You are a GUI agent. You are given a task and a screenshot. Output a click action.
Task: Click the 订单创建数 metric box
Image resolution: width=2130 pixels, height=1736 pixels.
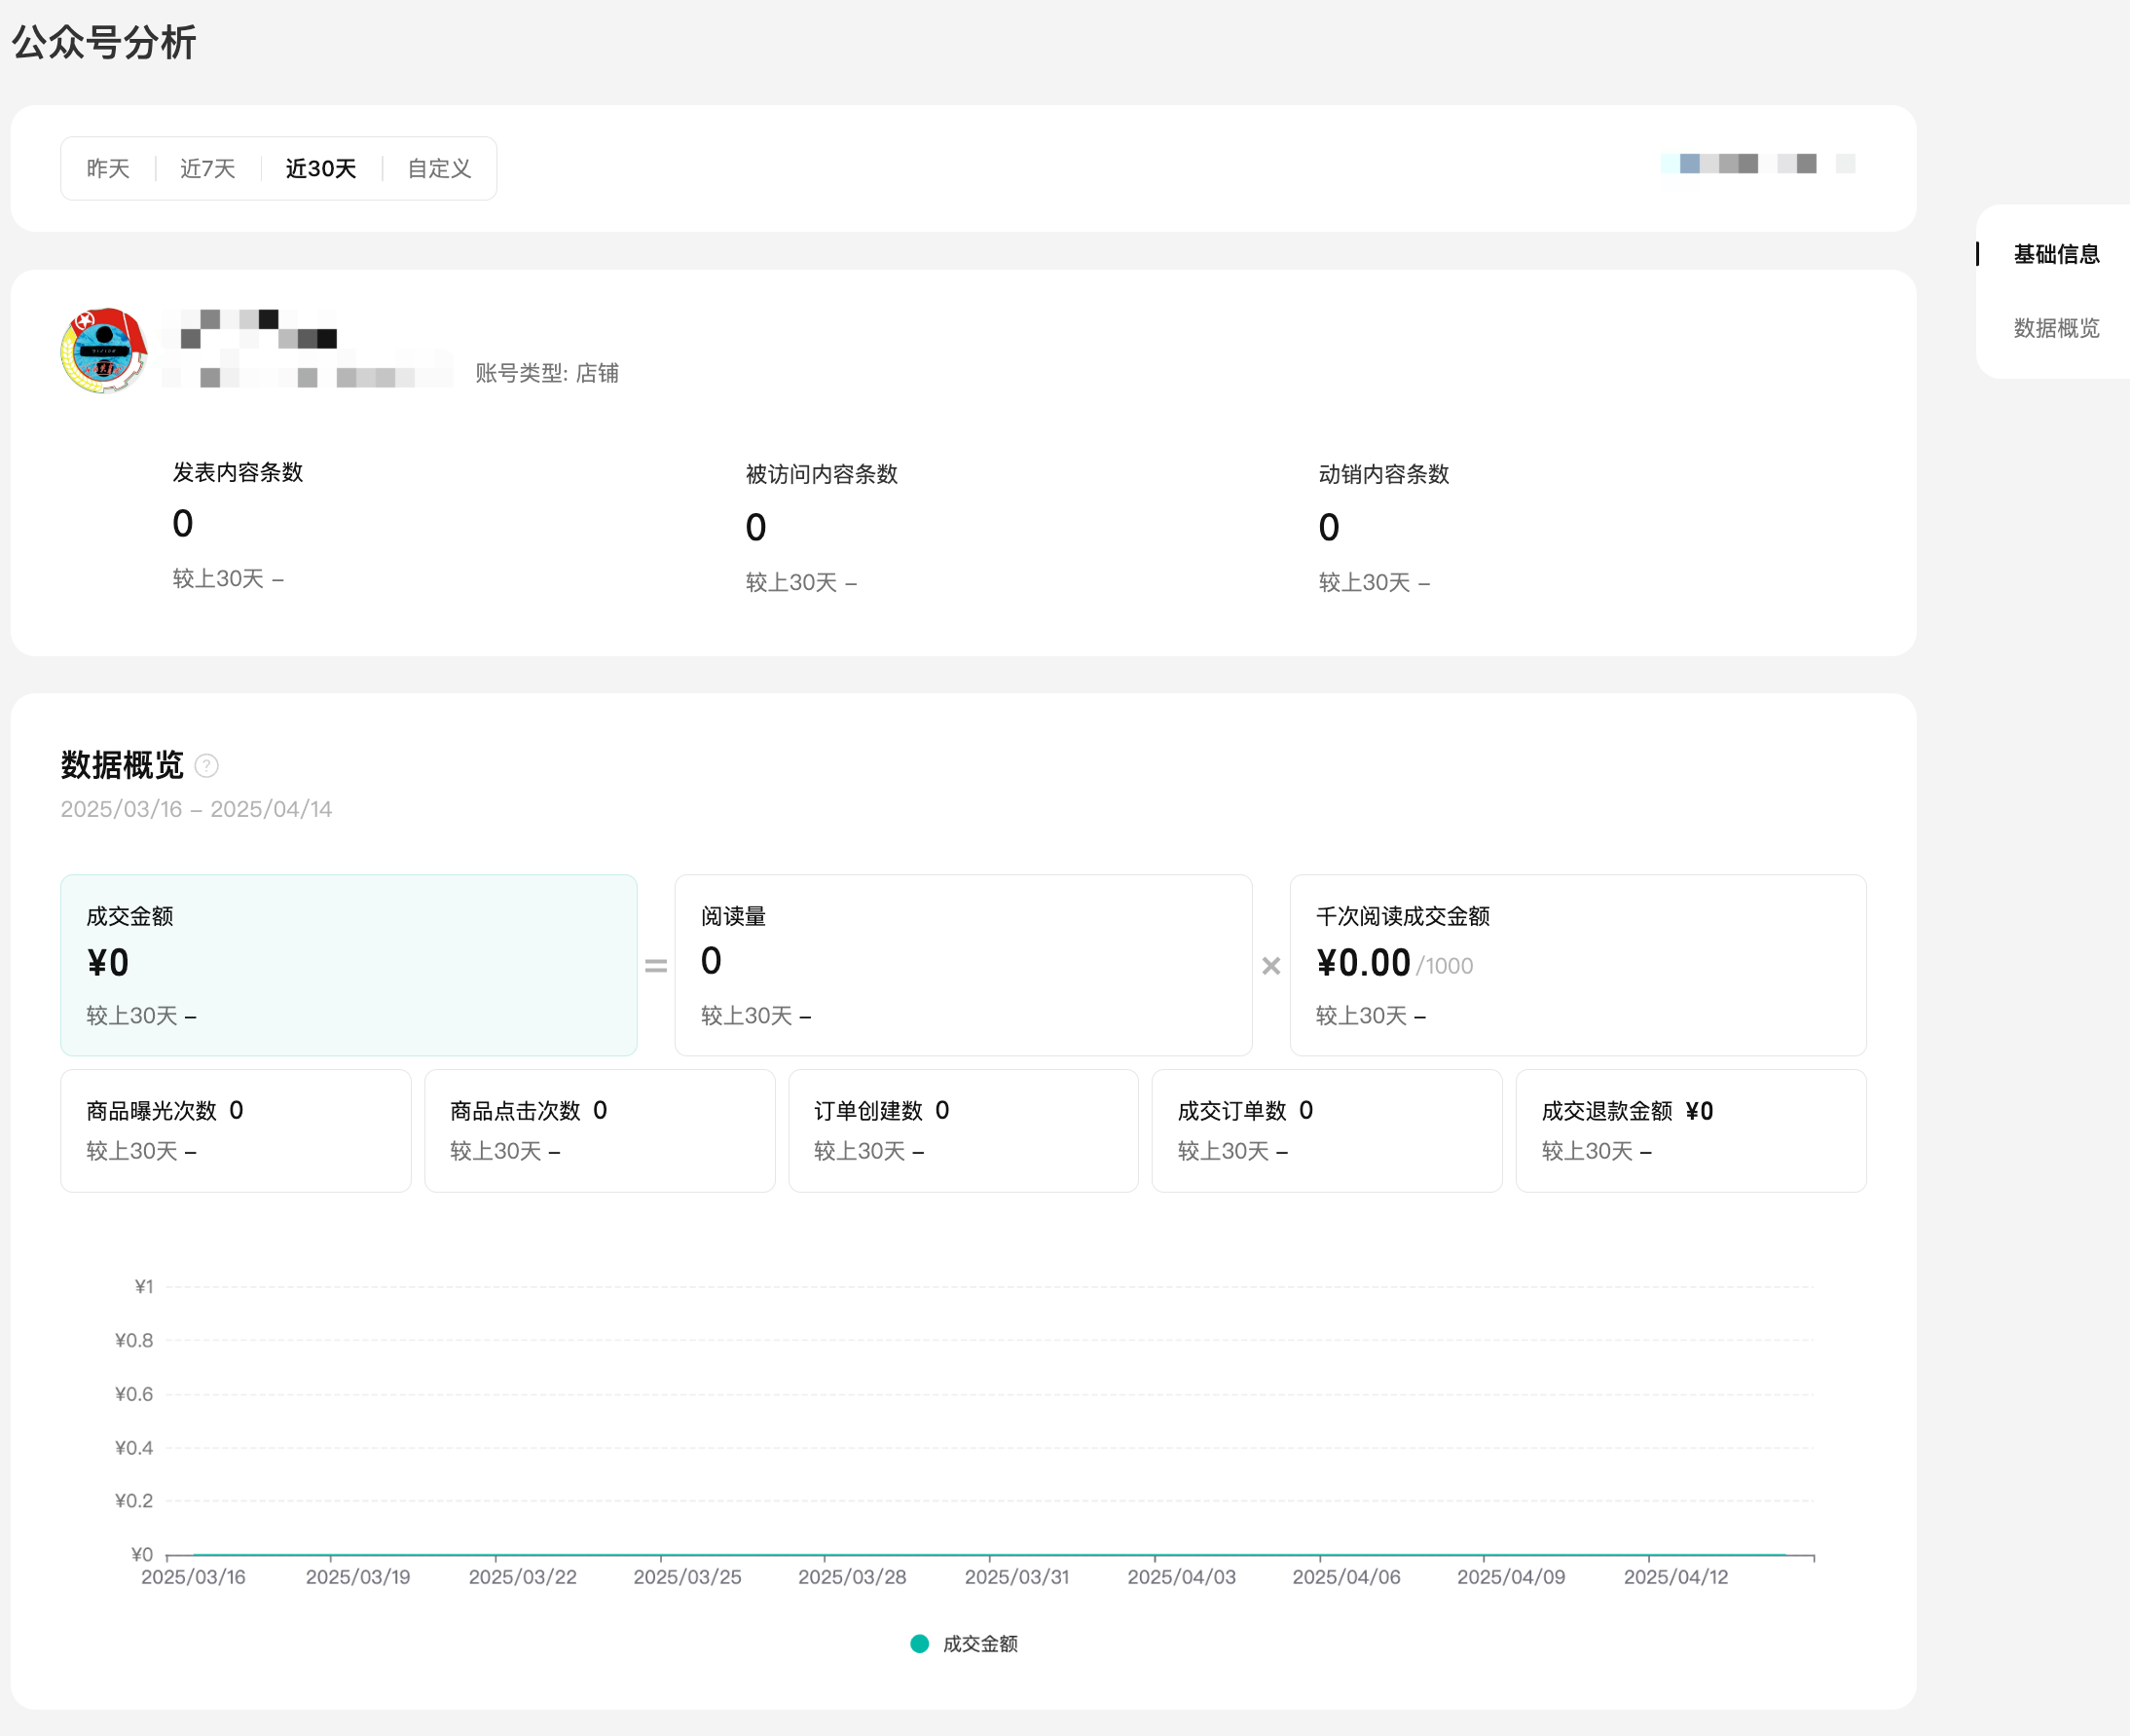(963, 1130)
